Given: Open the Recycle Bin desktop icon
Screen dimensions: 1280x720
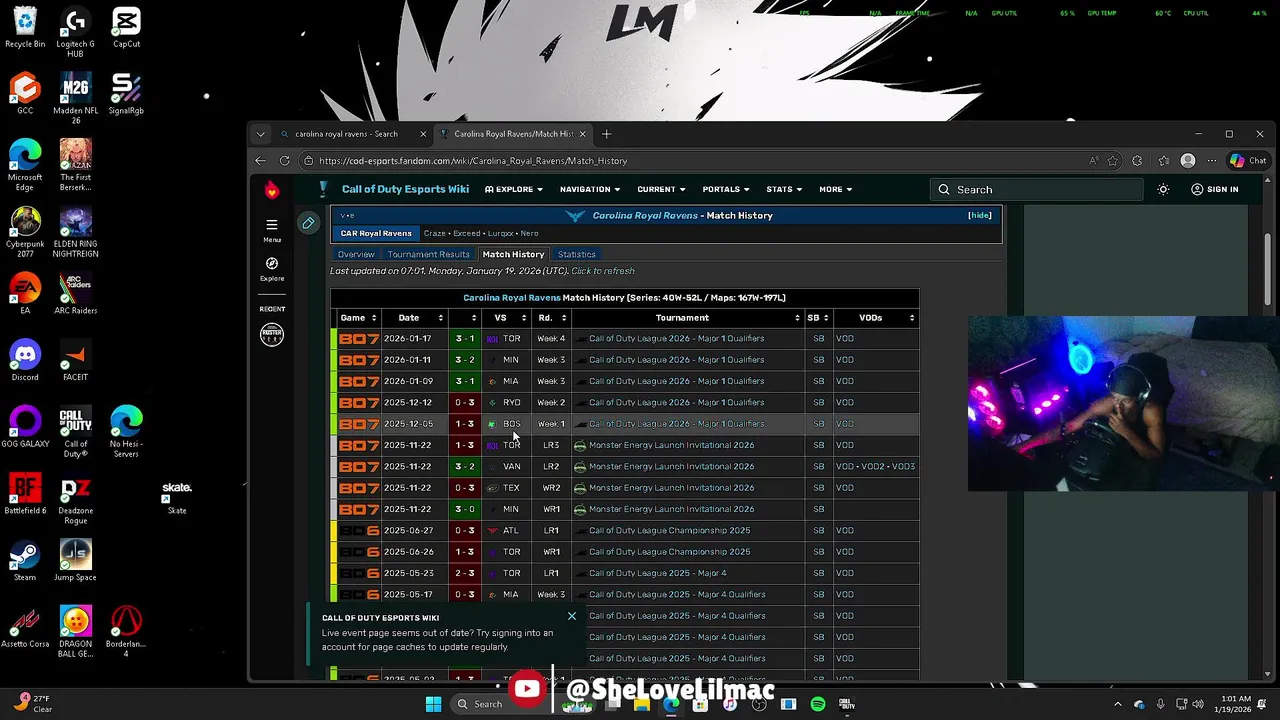Looking at the screenshot, I should pos(25,27).
